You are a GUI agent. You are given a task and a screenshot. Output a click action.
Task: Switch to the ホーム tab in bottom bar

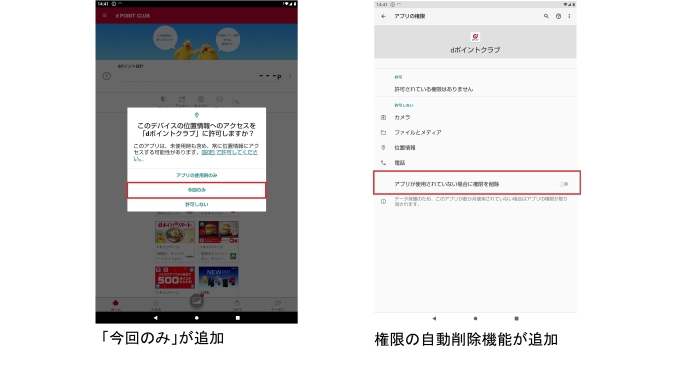[x=116, y=305]
